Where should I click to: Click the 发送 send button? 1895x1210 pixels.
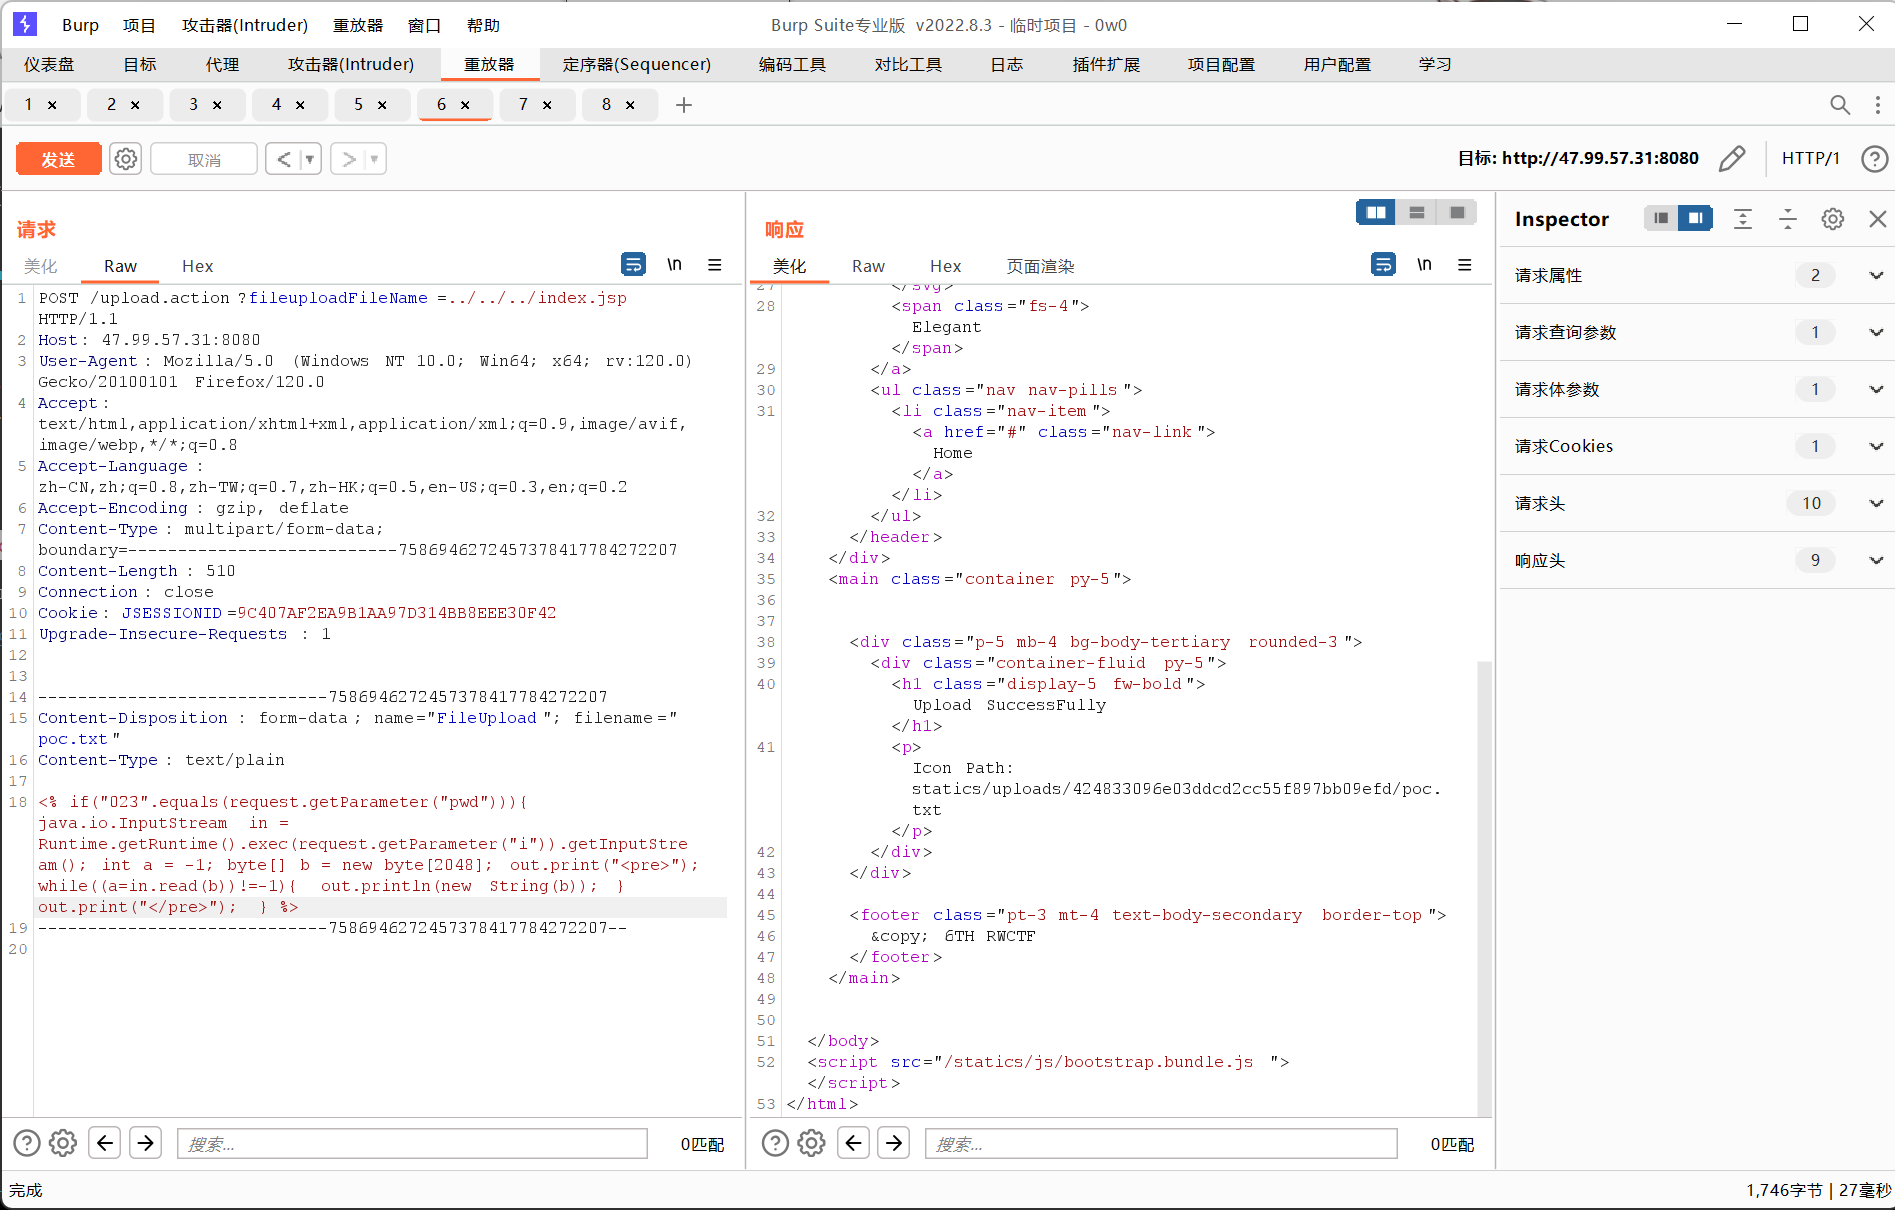click(x=58, y=159)
